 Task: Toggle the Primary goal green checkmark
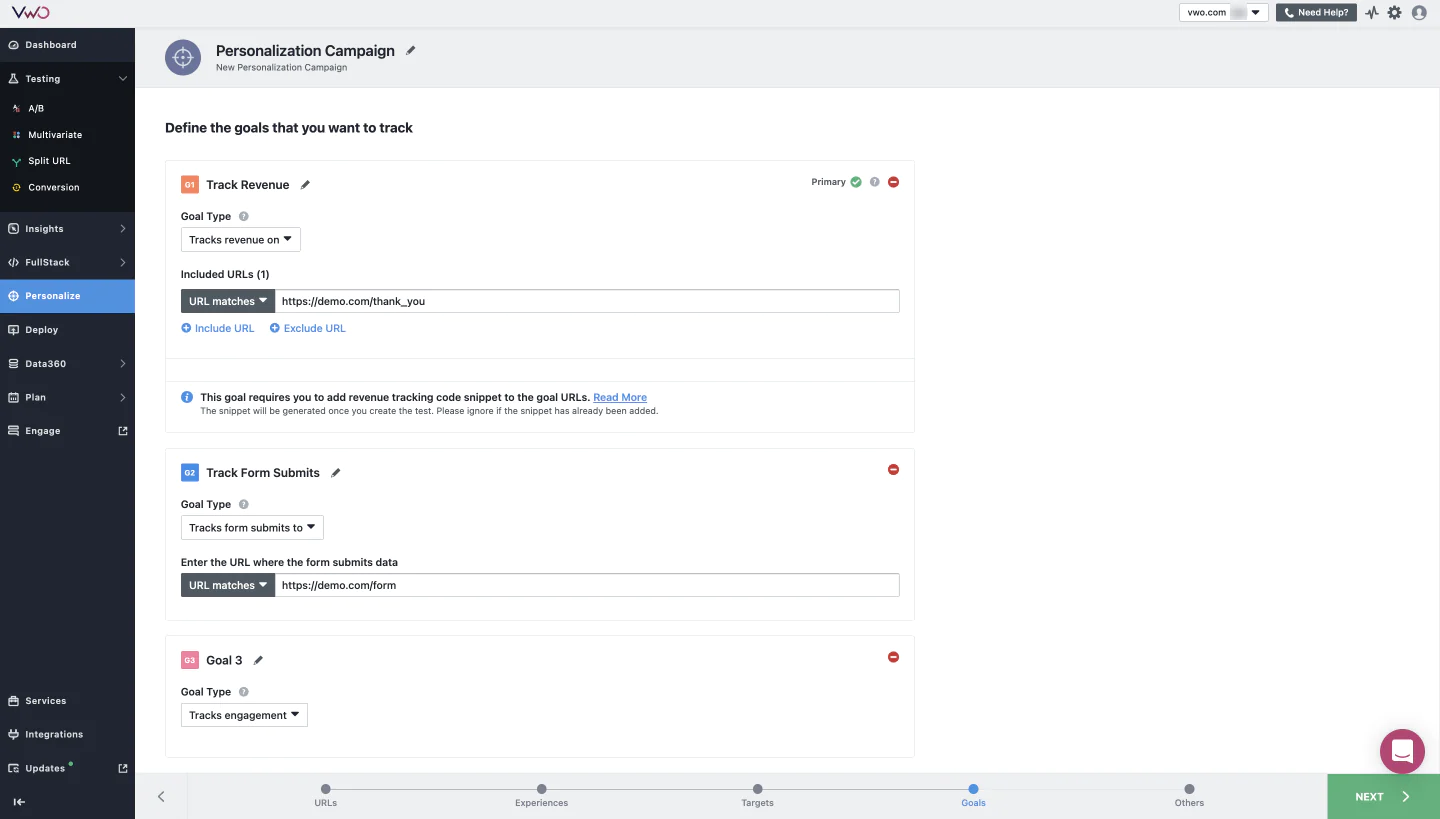(856, 182)
